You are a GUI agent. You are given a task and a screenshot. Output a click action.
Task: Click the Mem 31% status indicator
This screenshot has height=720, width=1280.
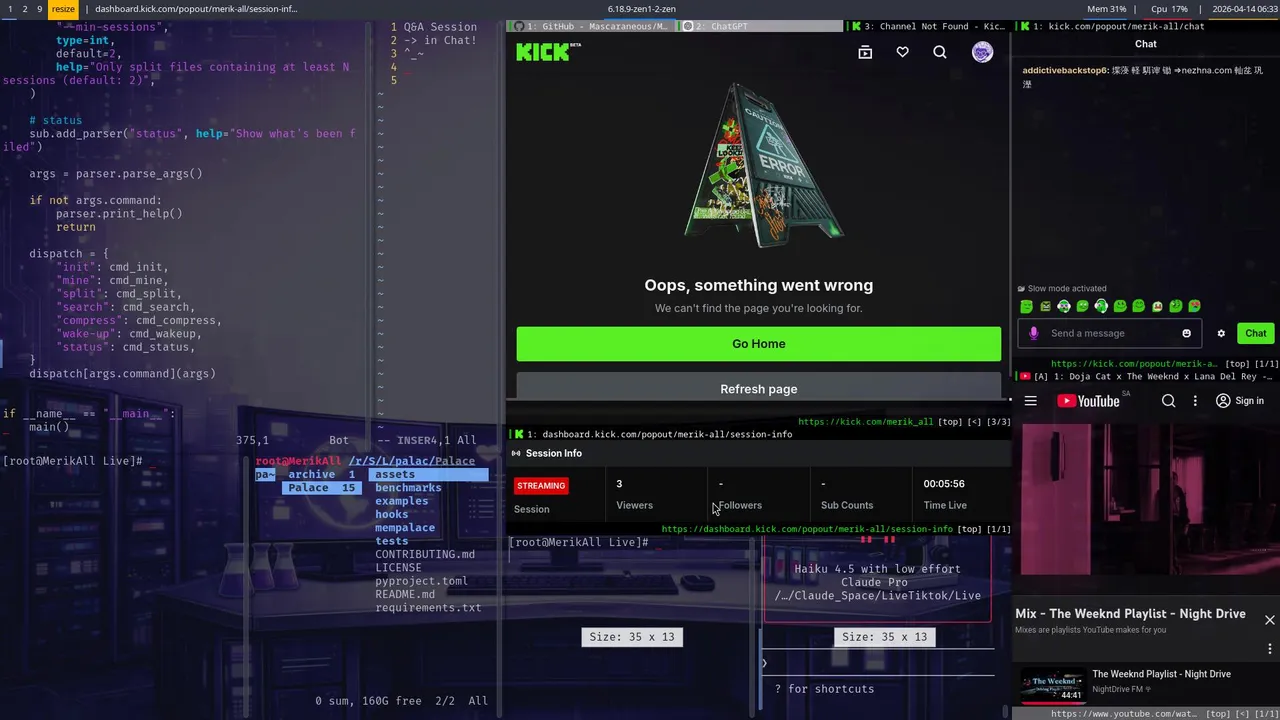(1107, 9)
